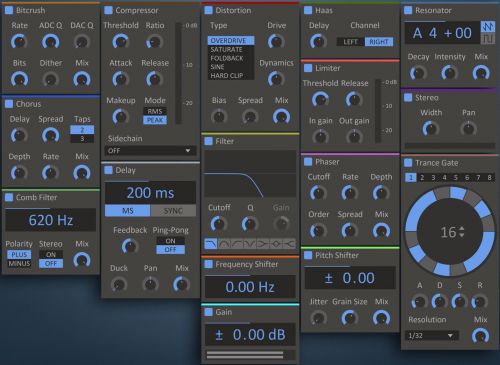Select the low-shelf filter shape icon
Viewport: 500px width, 365px height.
[x=263, y=244]
